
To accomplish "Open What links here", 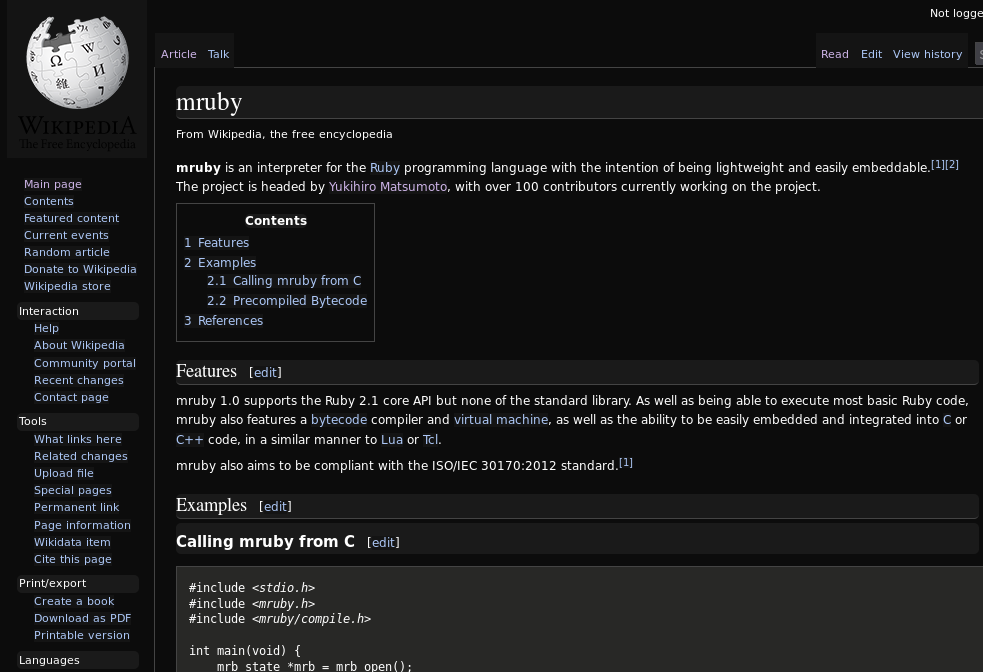I will point(78,439).
